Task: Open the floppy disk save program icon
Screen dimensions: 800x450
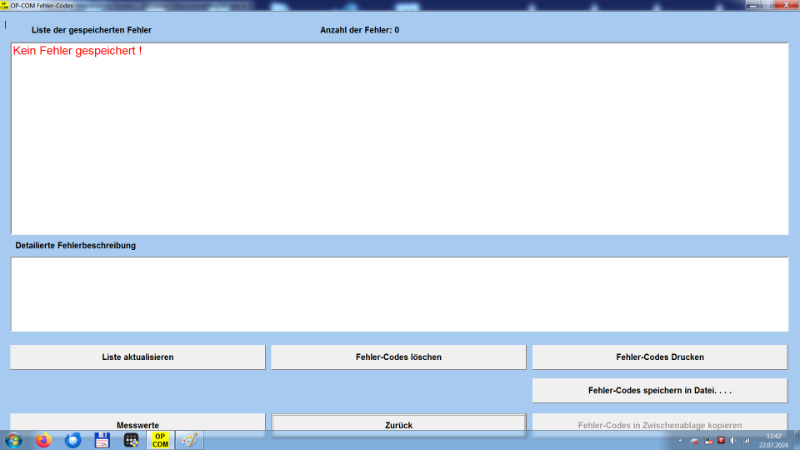Action: click(x=102, y=440)
